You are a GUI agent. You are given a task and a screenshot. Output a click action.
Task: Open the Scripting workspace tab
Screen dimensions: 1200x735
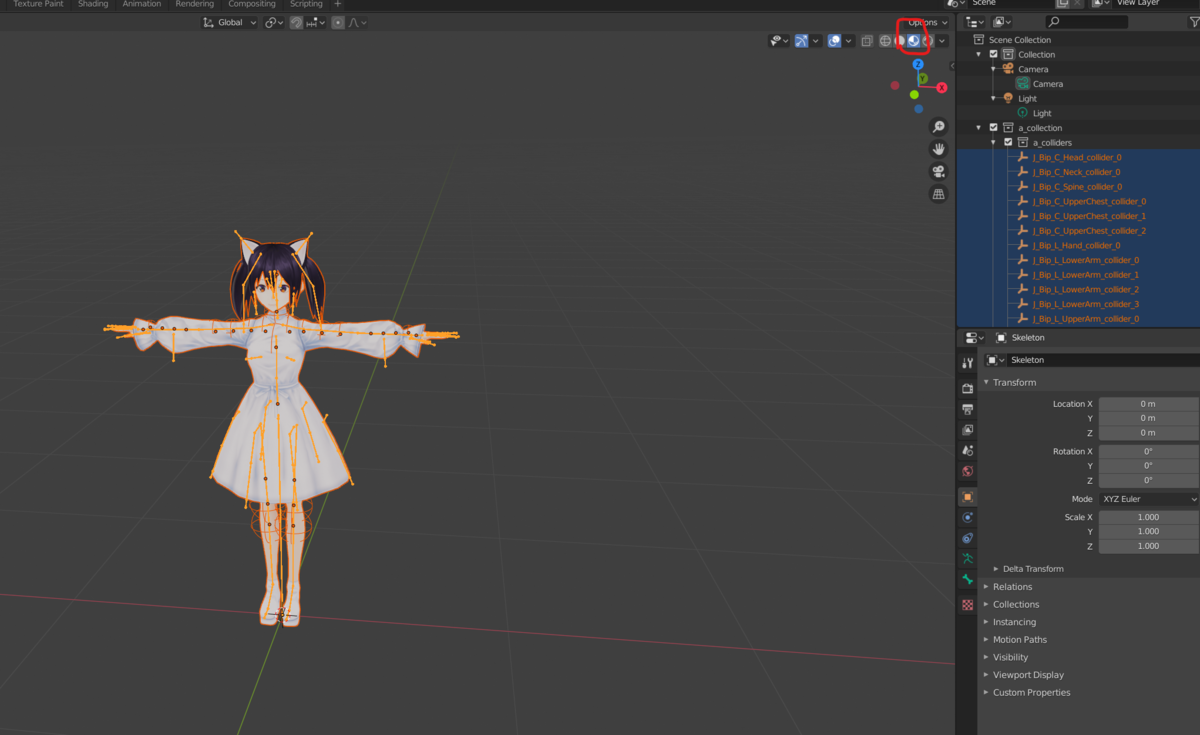pos(306,4)
